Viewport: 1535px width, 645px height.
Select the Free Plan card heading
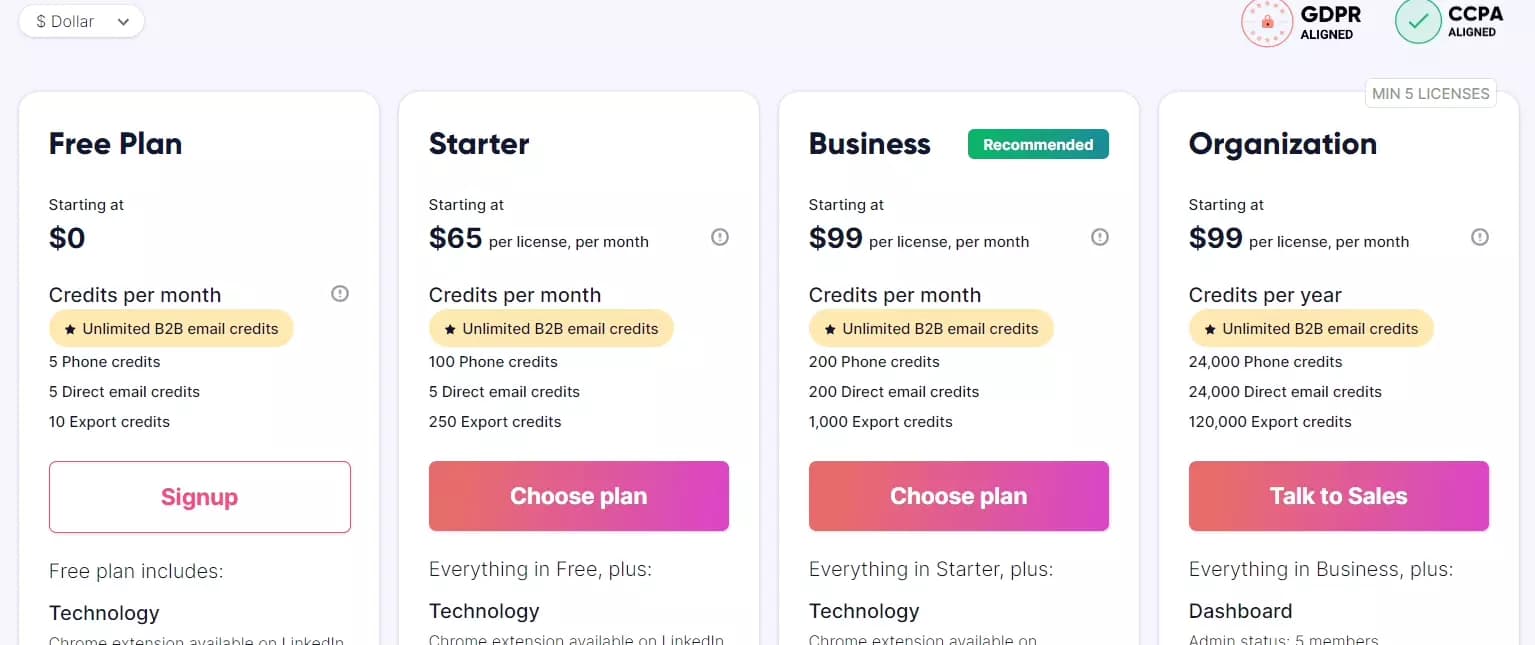point(114,143)
